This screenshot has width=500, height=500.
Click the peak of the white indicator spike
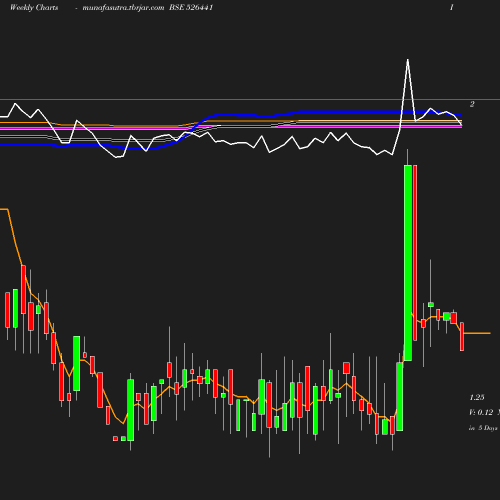tap(408, 60)
